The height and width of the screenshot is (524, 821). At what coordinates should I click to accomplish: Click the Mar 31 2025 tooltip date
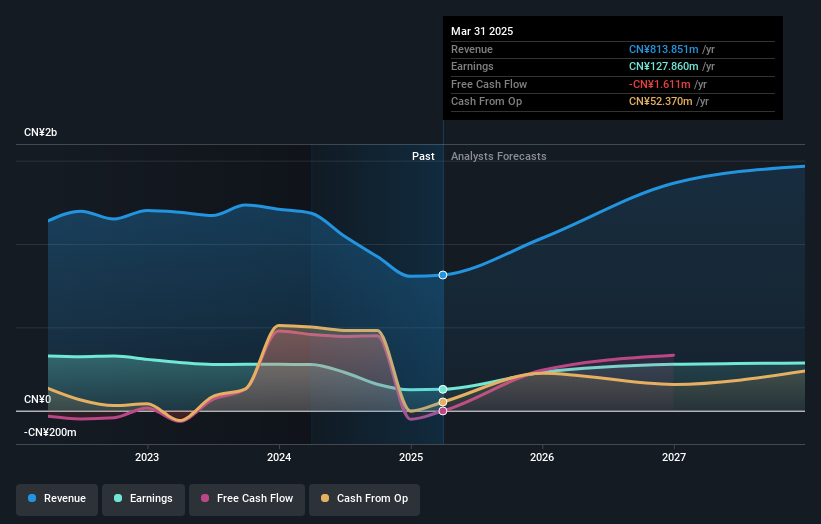click(482, 31)
